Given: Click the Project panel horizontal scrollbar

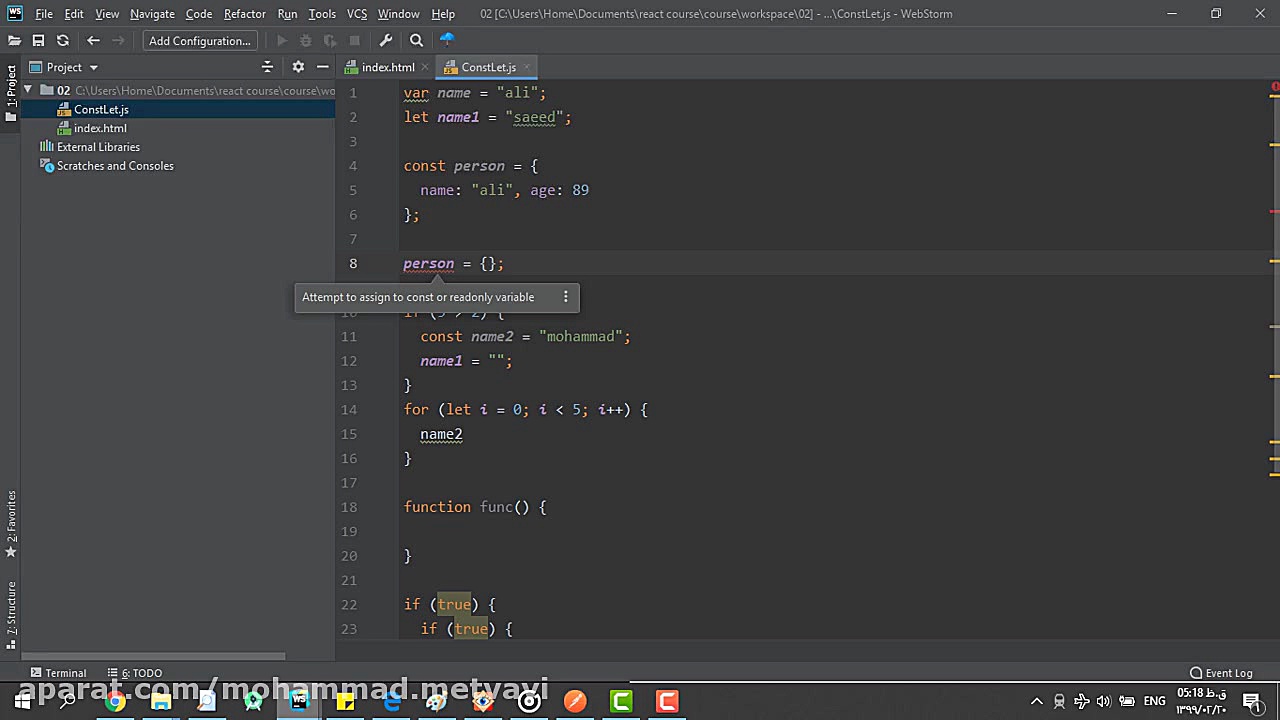Looking at the screenshot, I should [x=153, y=656].
